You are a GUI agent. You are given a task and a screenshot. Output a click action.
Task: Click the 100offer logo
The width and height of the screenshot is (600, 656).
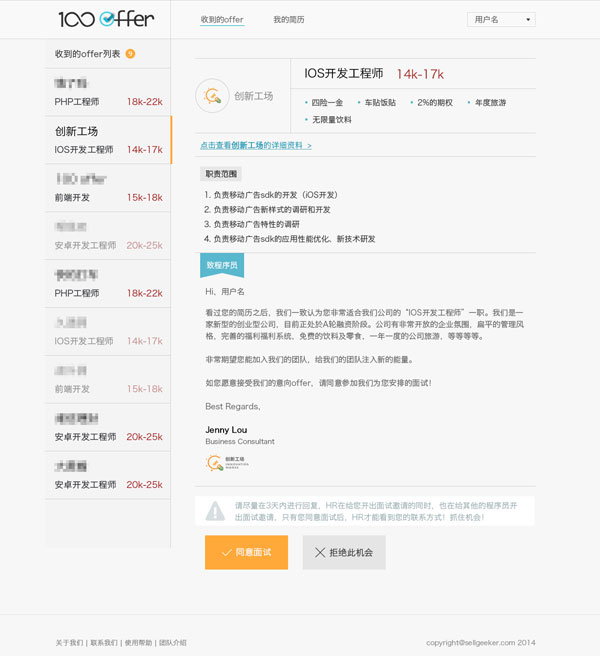(106, 19)
